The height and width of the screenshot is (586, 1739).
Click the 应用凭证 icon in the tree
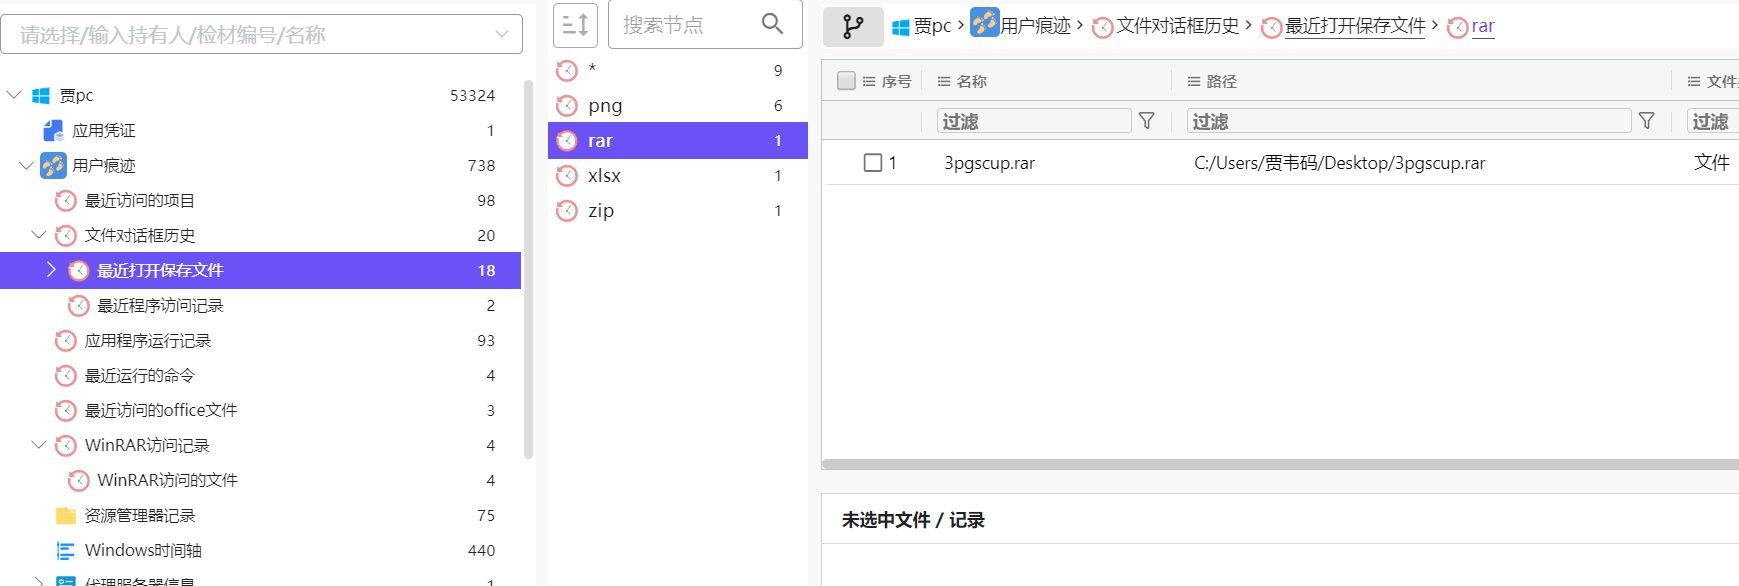(x=54, y=130)
